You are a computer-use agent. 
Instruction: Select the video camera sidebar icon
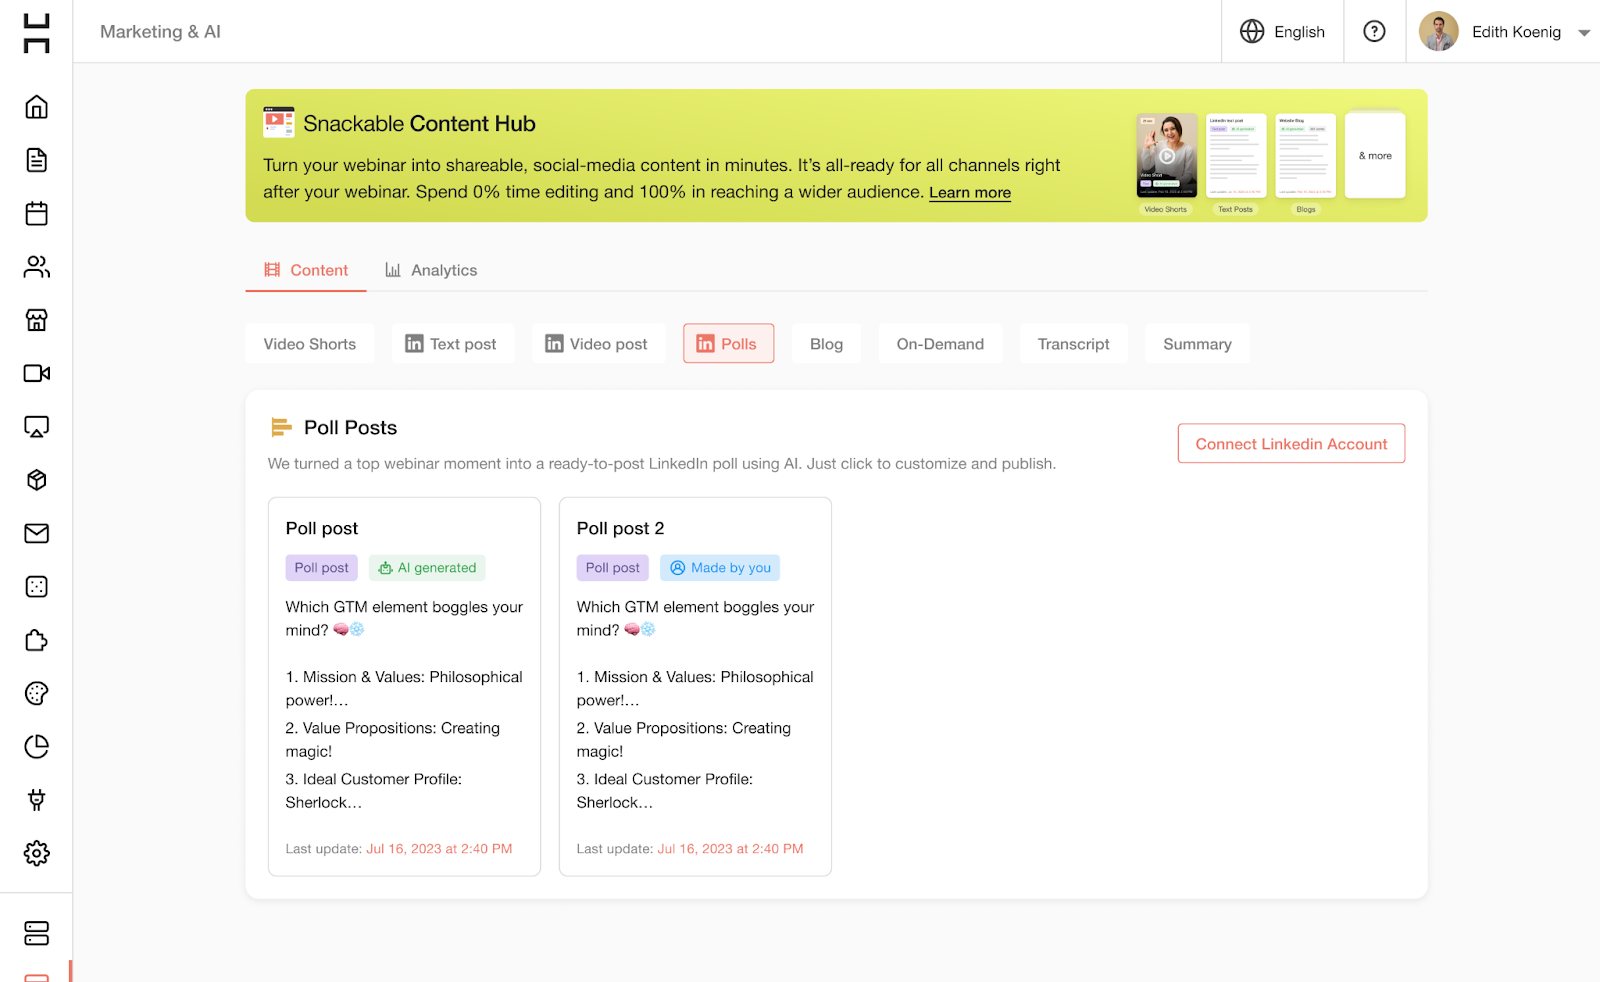[36, 373]
